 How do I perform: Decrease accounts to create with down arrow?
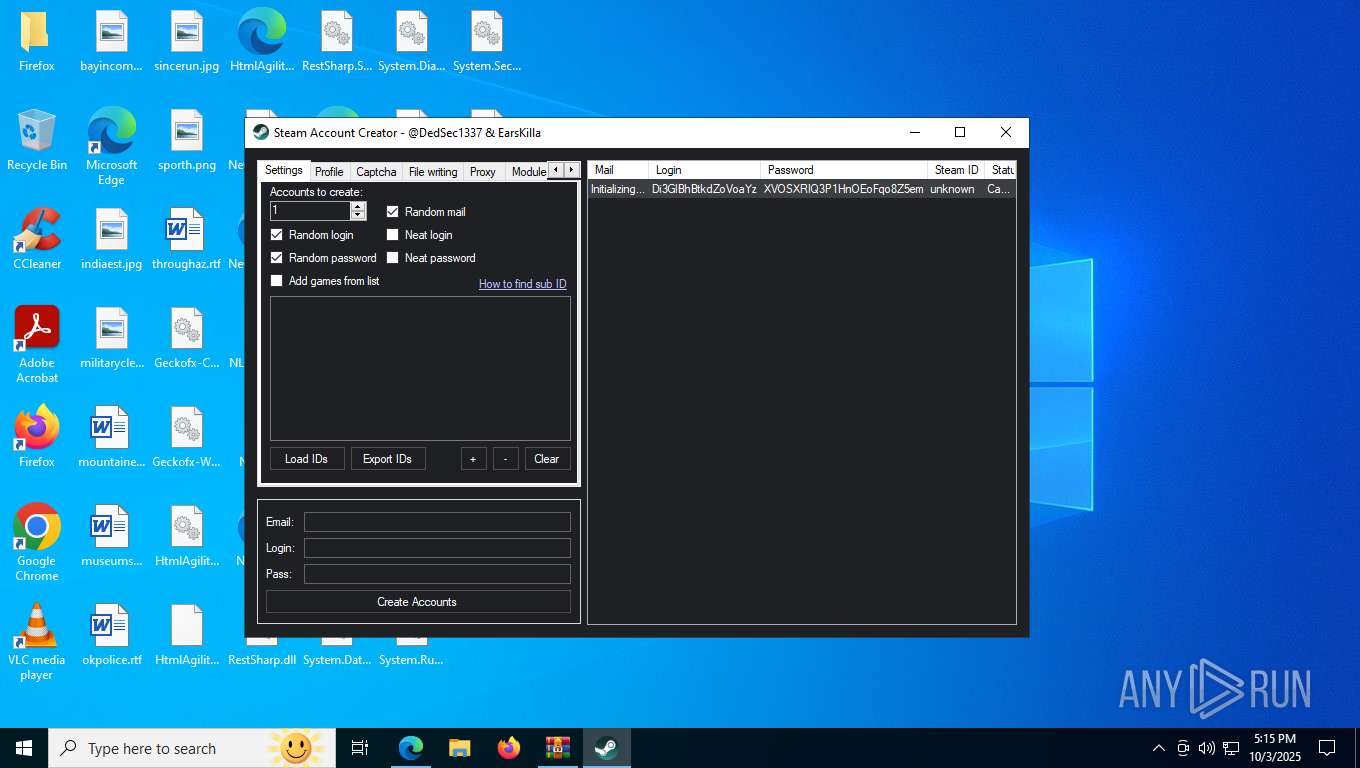tap(358, 215)
